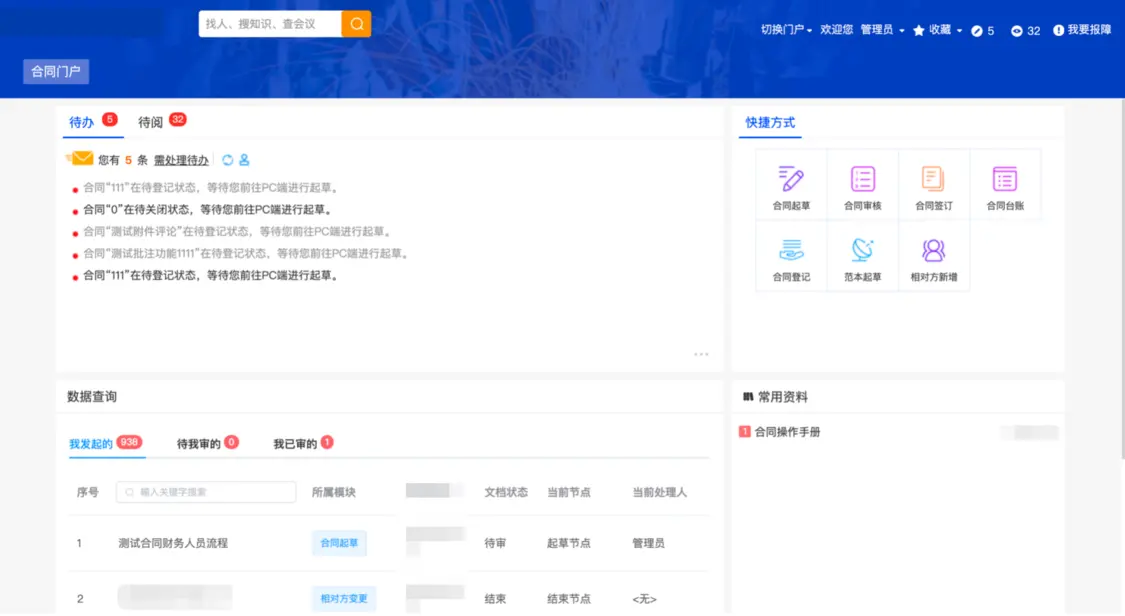This screenshot has height=616, width=1125.
Task: Open the 相对方新增 shortcut icon
Action: pyautogui.click(x=933, y=250)
